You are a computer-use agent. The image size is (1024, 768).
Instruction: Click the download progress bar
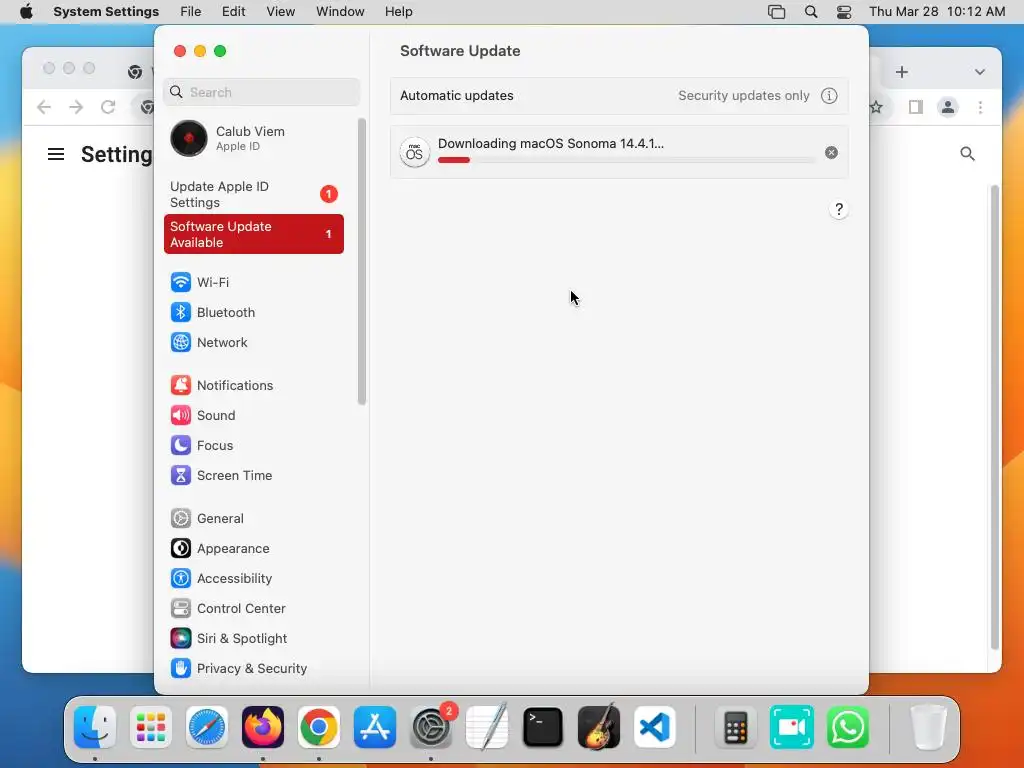[626, 160]
